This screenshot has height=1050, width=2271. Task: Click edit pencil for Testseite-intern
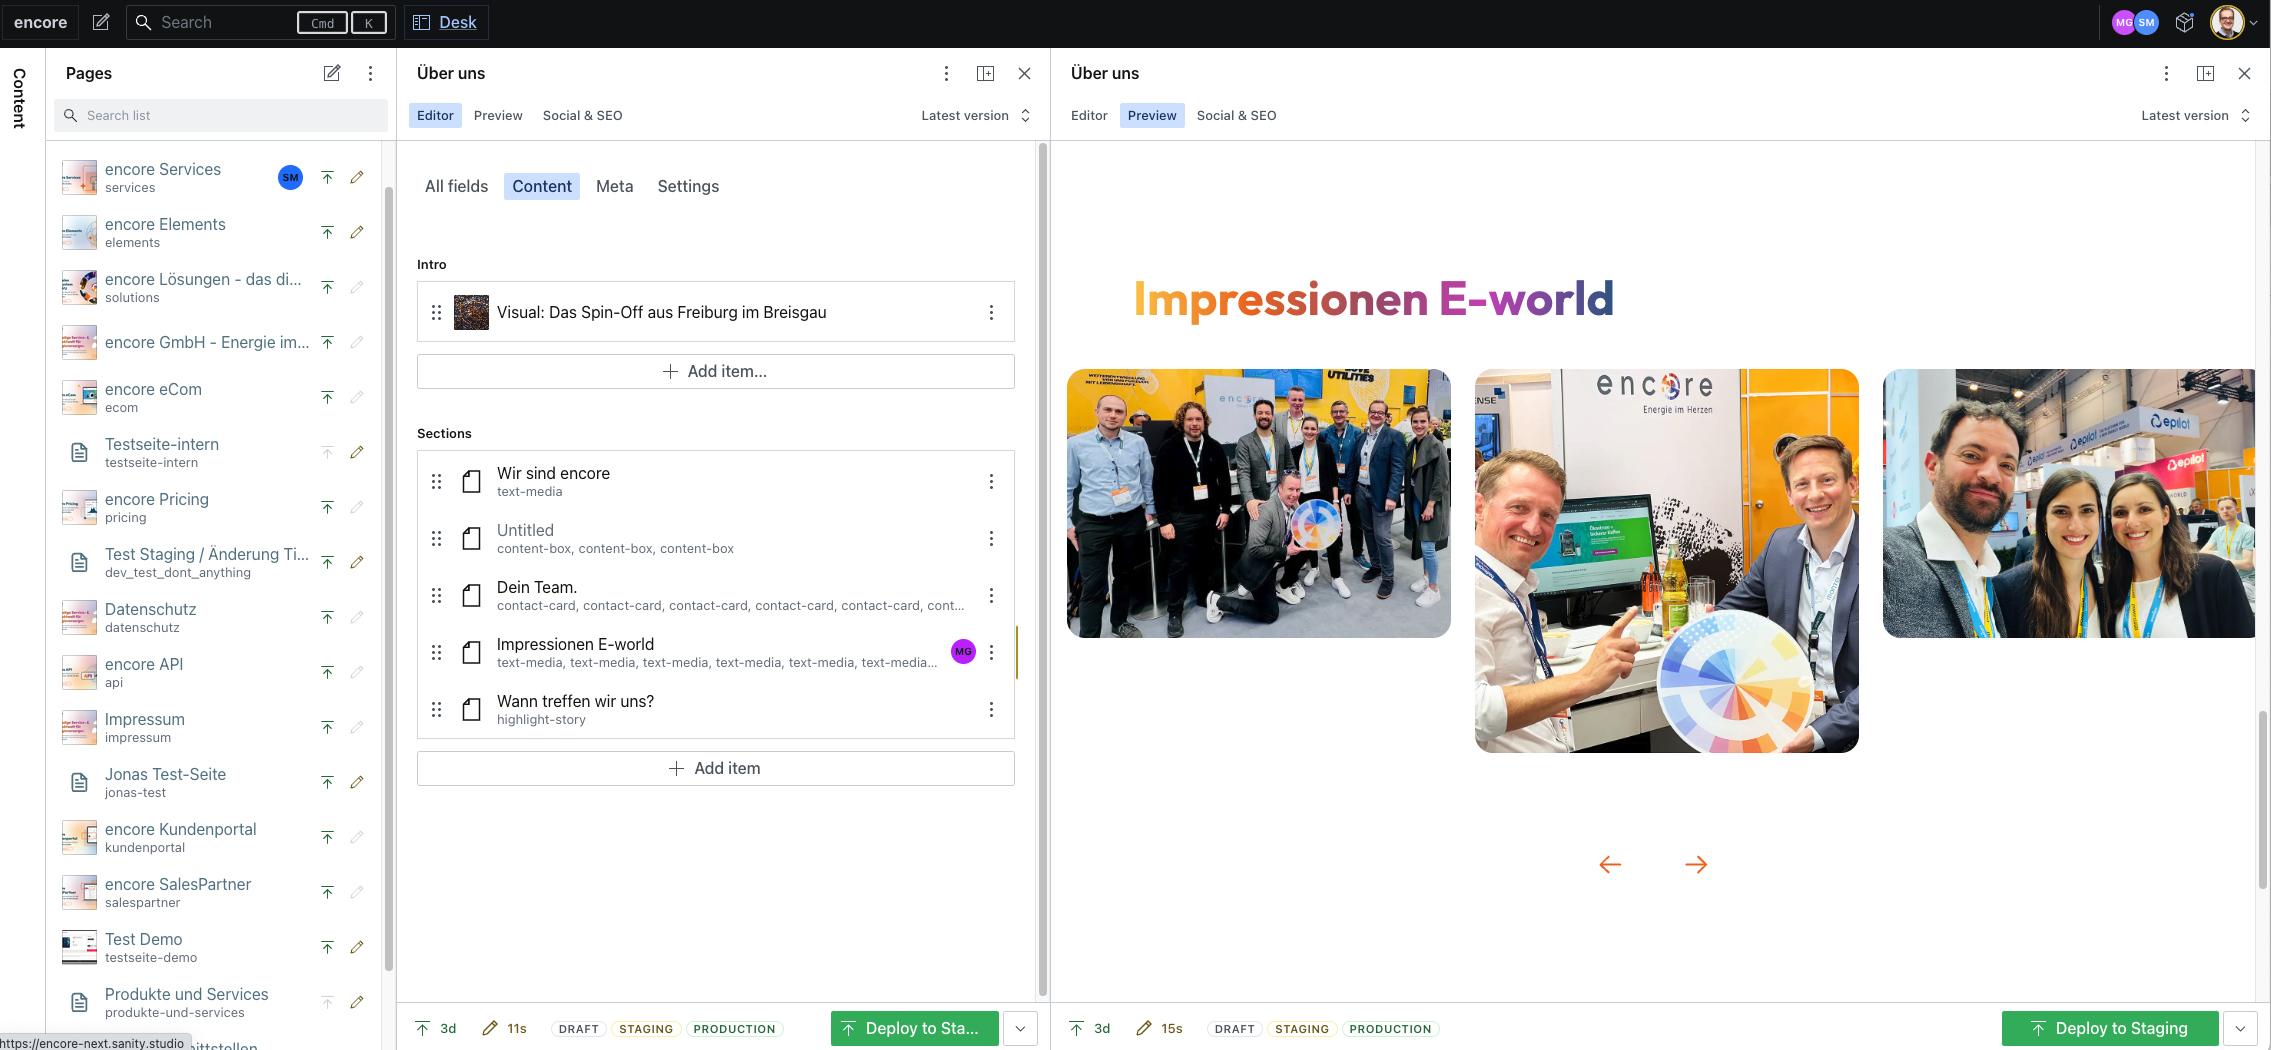pos(357,452)
